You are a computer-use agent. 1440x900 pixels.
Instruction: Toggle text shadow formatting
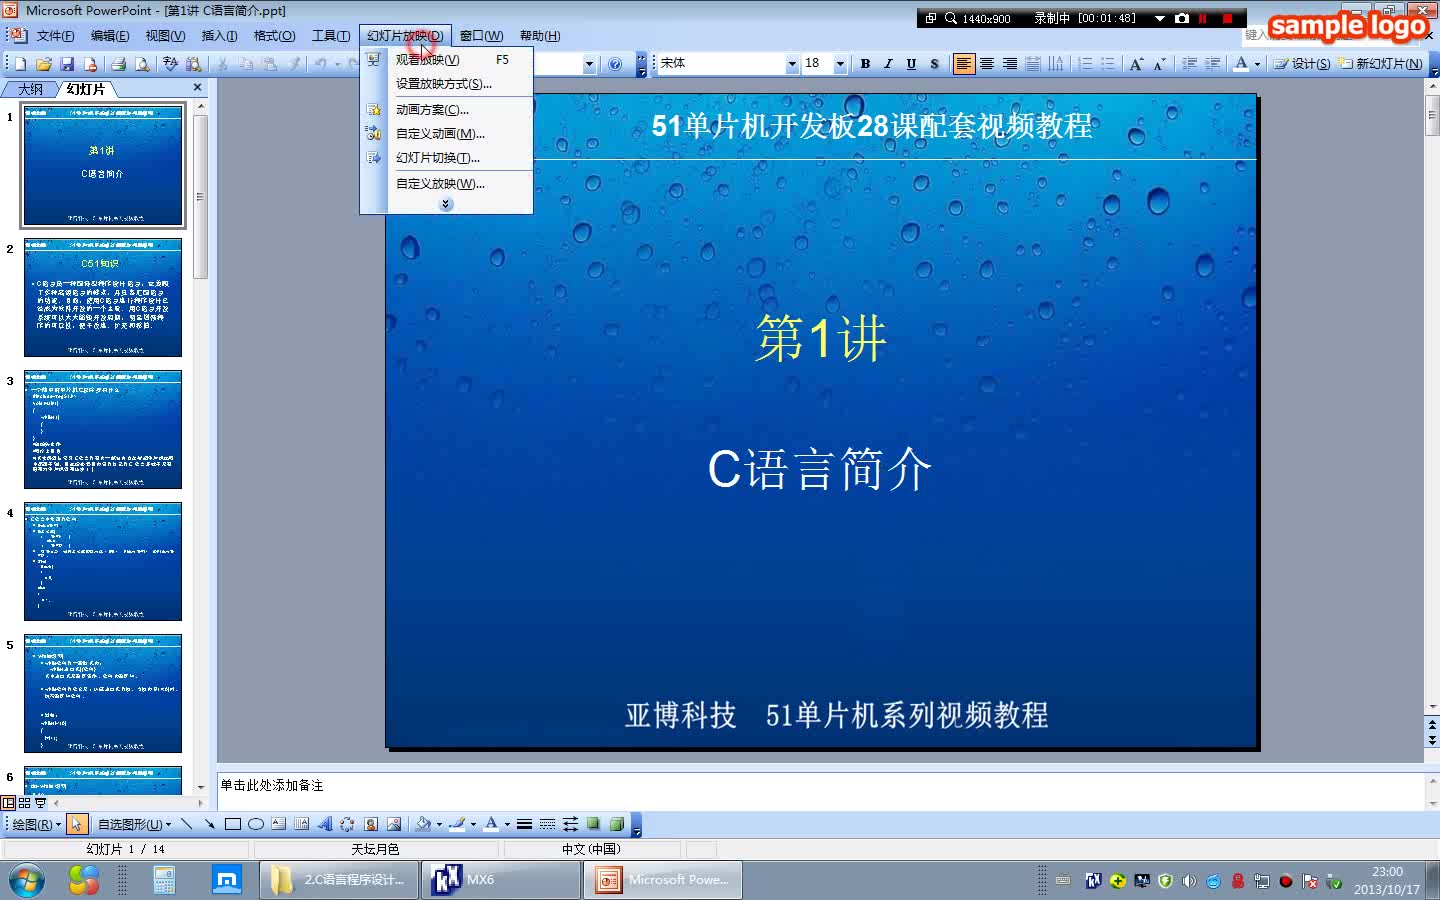pos(934,64)
